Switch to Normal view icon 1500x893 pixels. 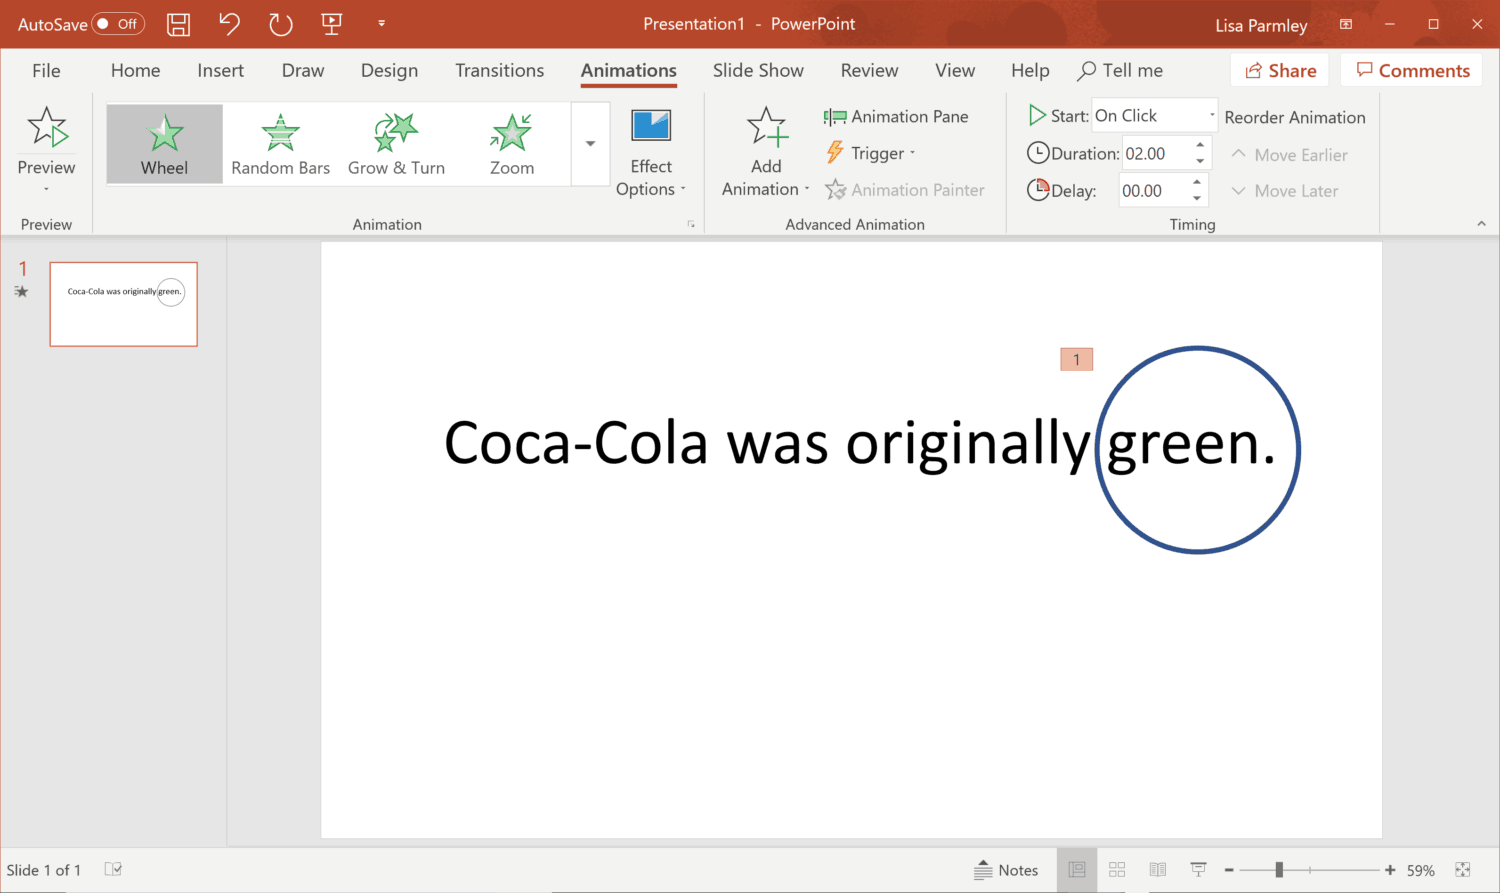[x=1077, y=870]
